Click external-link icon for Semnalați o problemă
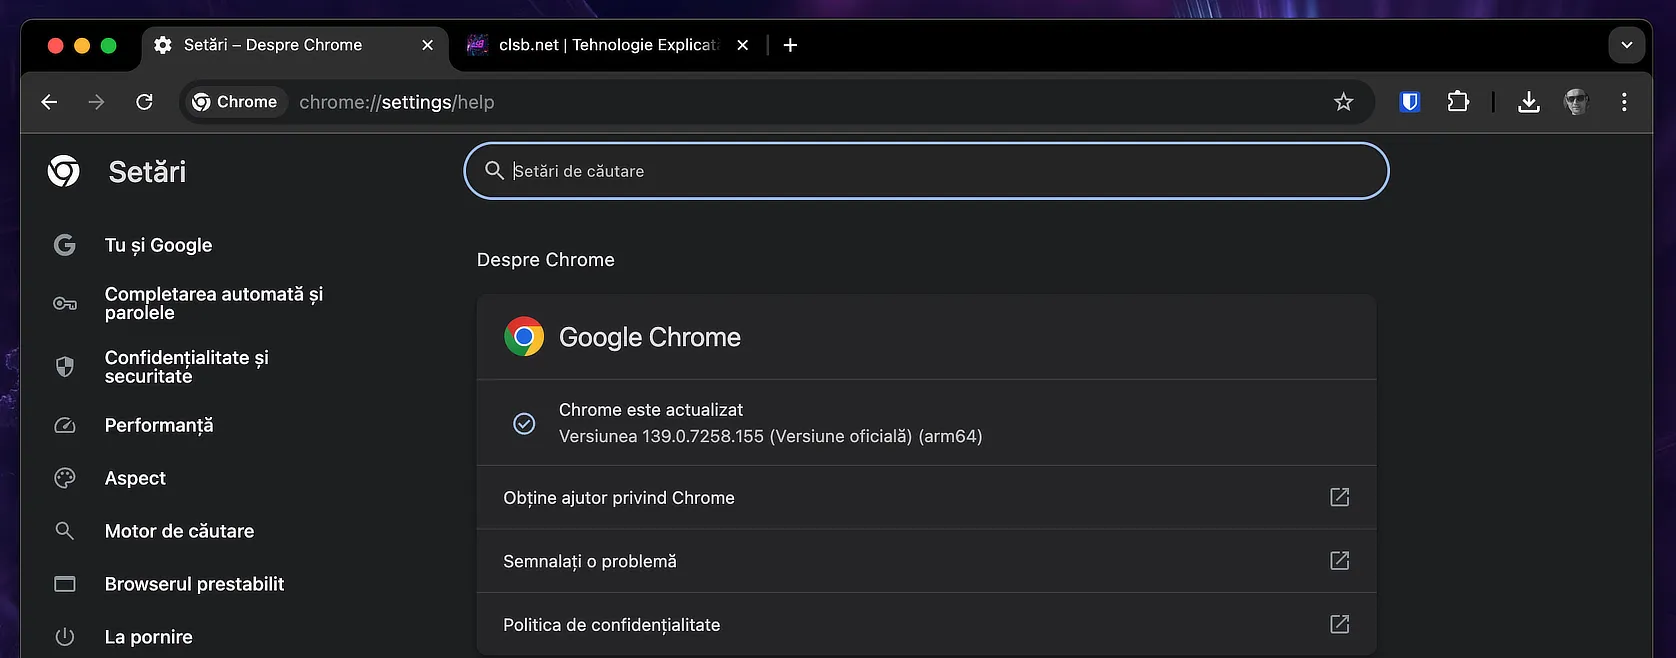 pos(1340,561)
